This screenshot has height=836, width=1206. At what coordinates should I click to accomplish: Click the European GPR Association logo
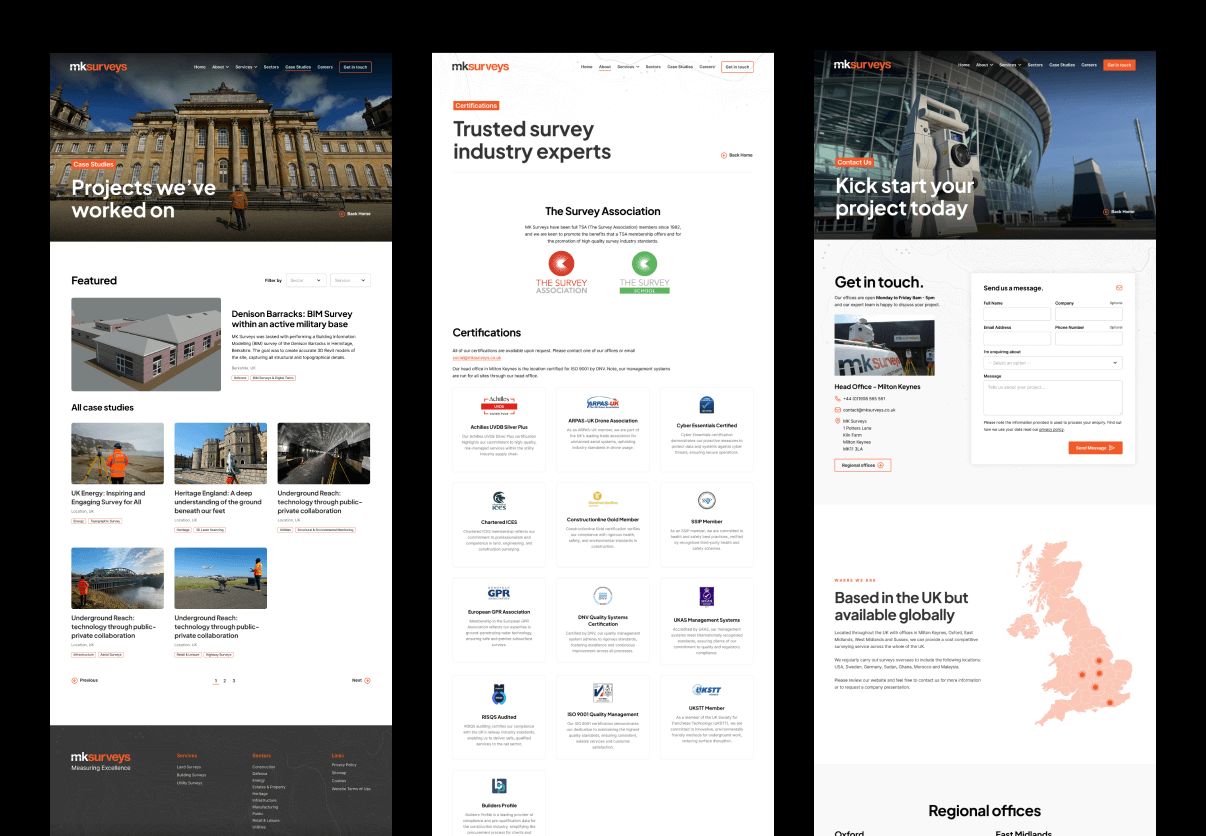point(497,593)
